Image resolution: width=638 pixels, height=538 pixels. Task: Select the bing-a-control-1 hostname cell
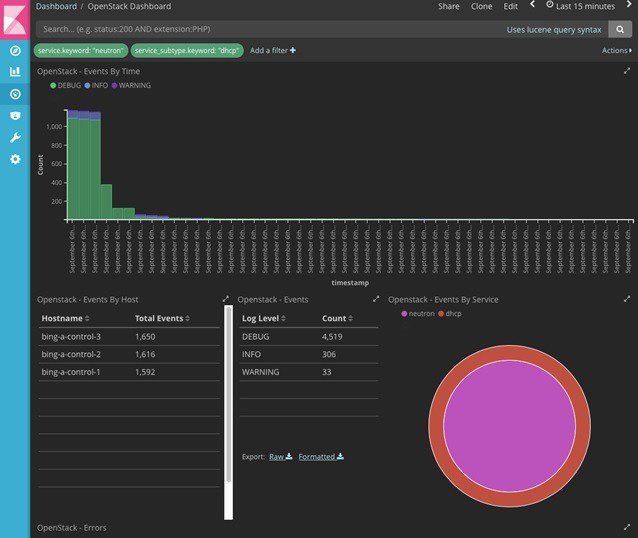pyautogui.click(x=71, y=372)
